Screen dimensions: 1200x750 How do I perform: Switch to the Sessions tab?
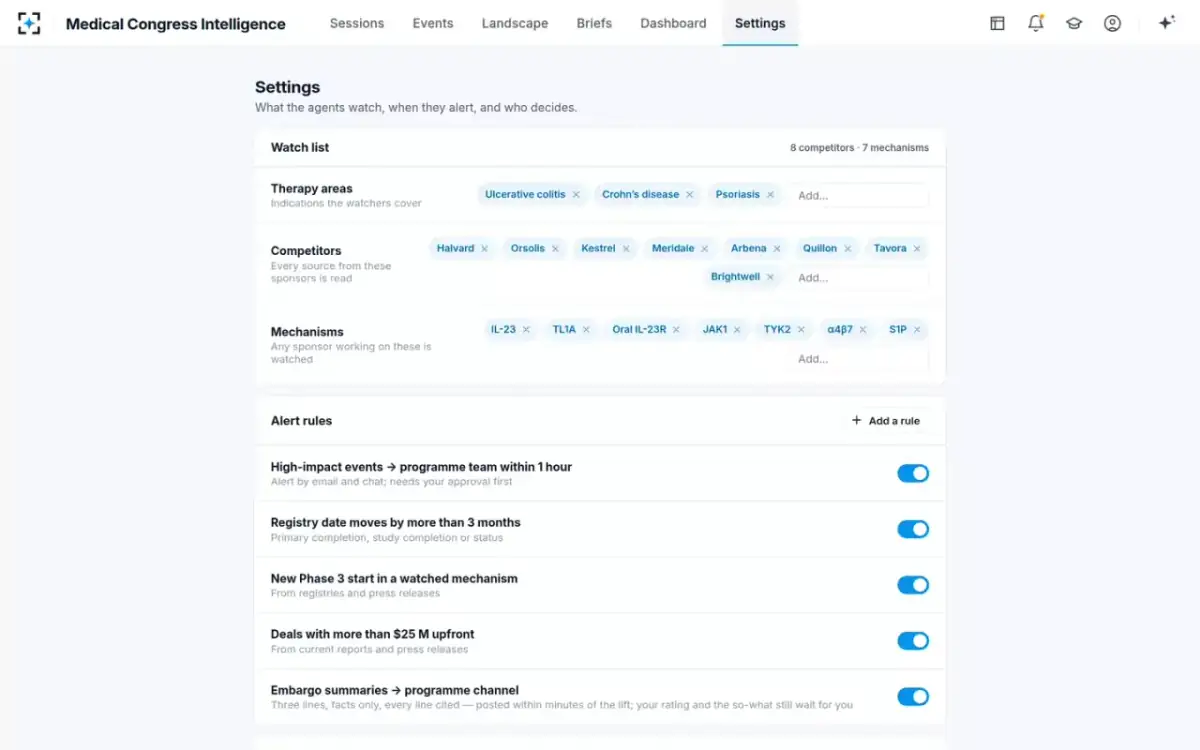(357, 23)
